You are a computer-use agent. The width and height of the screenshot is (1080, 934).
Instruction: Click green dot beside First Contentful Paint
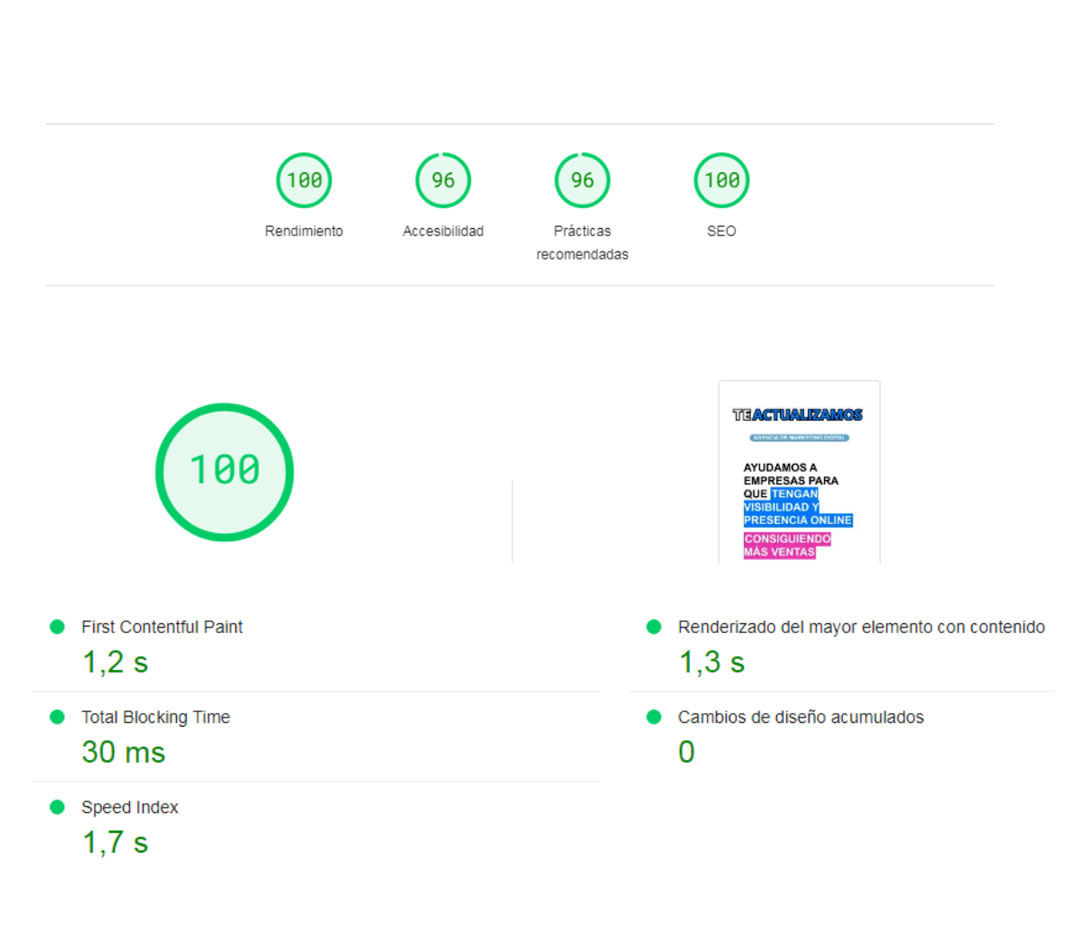57,627
